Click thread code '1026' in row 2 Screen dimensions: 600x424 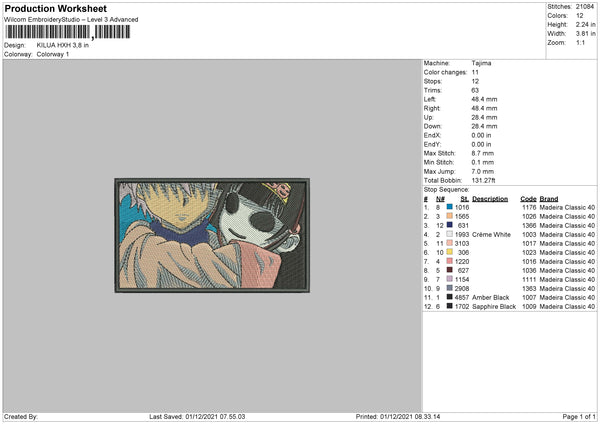529,217
